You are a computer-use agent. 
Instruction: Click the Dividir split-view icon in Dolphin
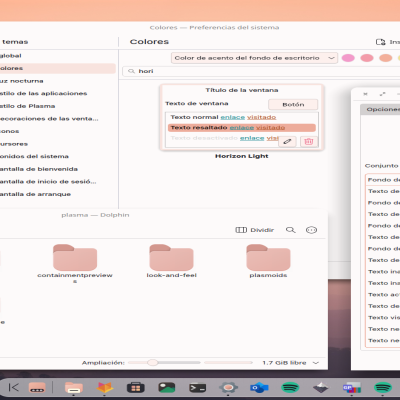241,230
